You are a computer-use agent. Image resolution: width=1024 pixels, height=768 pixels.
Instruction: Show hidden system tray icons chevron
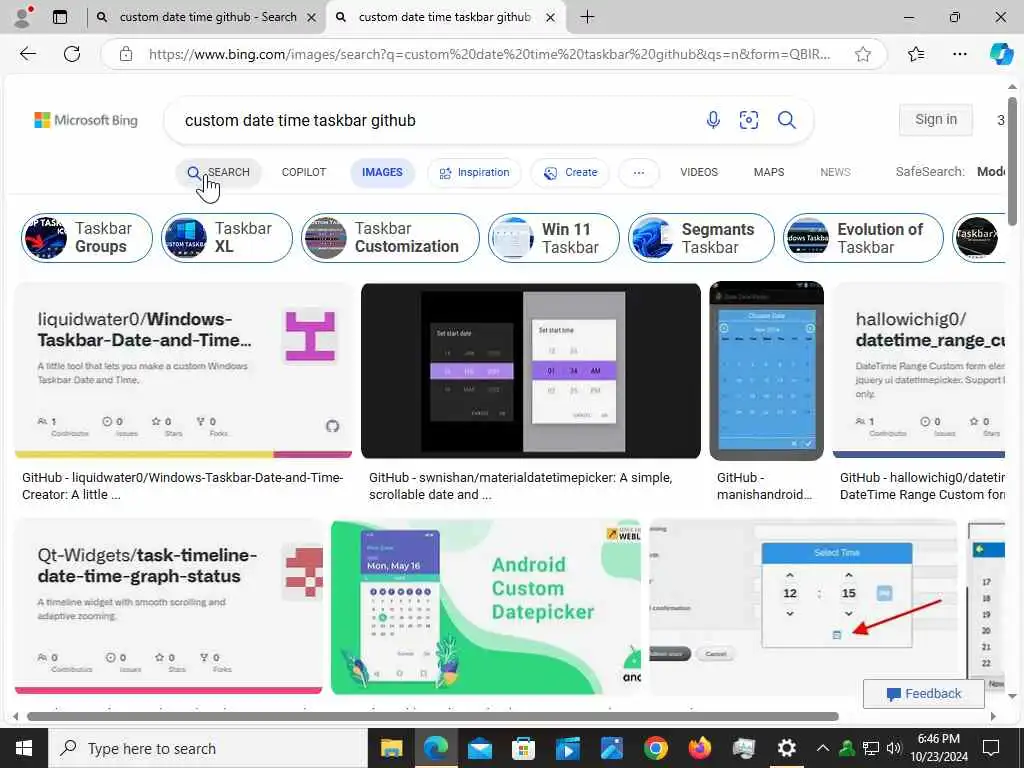coord(823,748)
